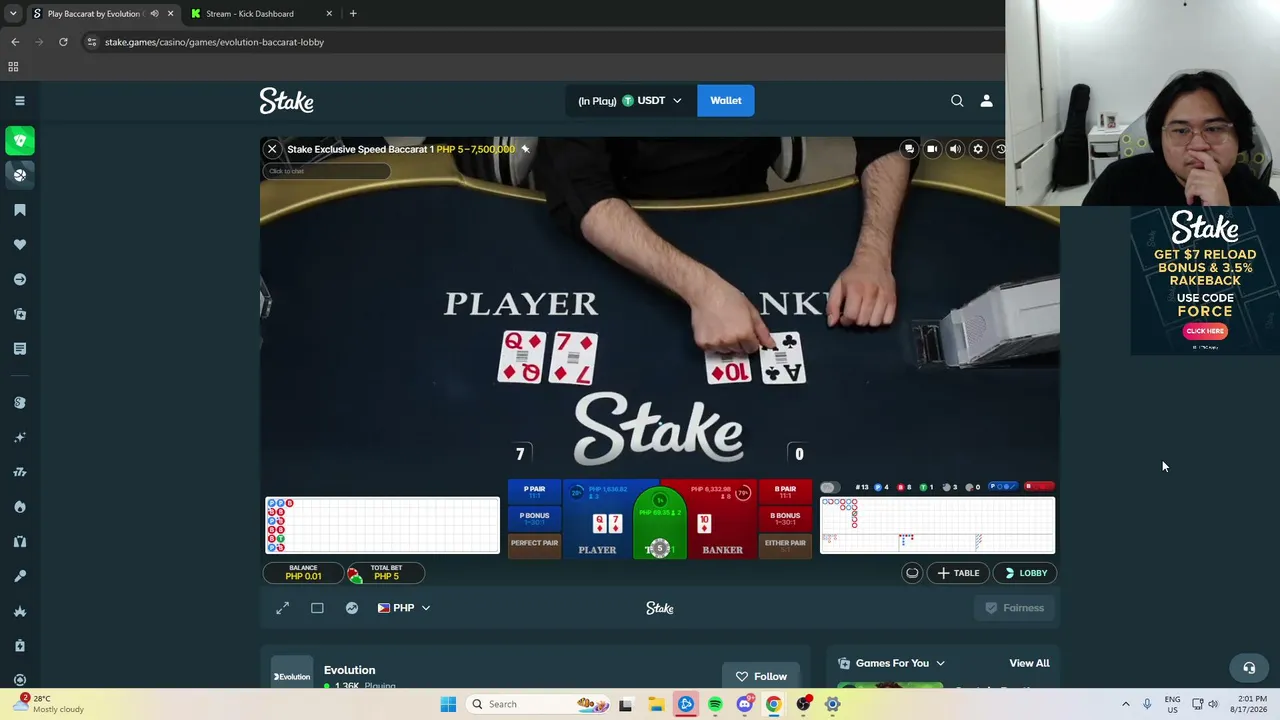
Task: Open the Stake sidebar hamburger menu
Action: [x=19, y=100]
